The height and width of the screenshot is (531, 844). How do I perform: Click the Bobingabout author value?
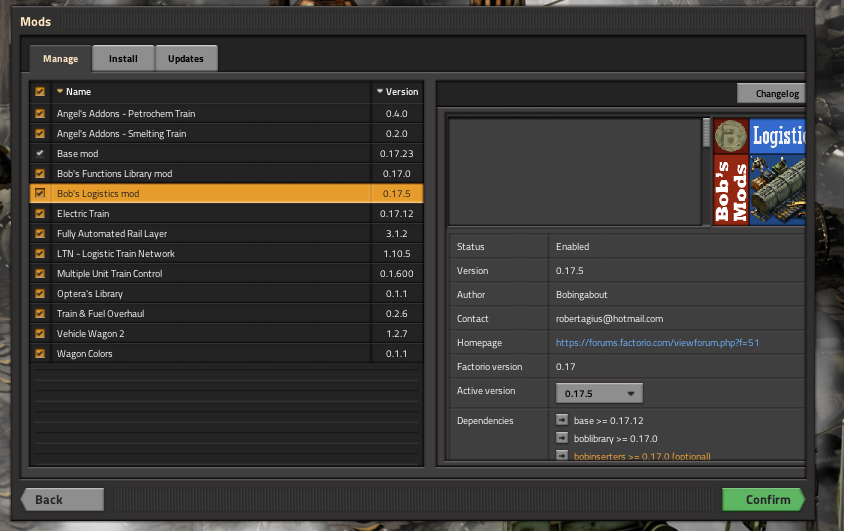tap(581, 294)
